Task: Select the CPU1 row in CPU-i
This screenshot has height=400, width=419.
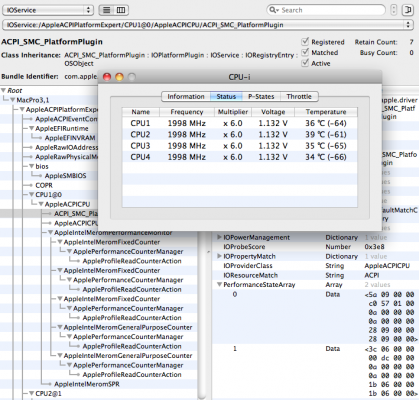Action: 240,123
